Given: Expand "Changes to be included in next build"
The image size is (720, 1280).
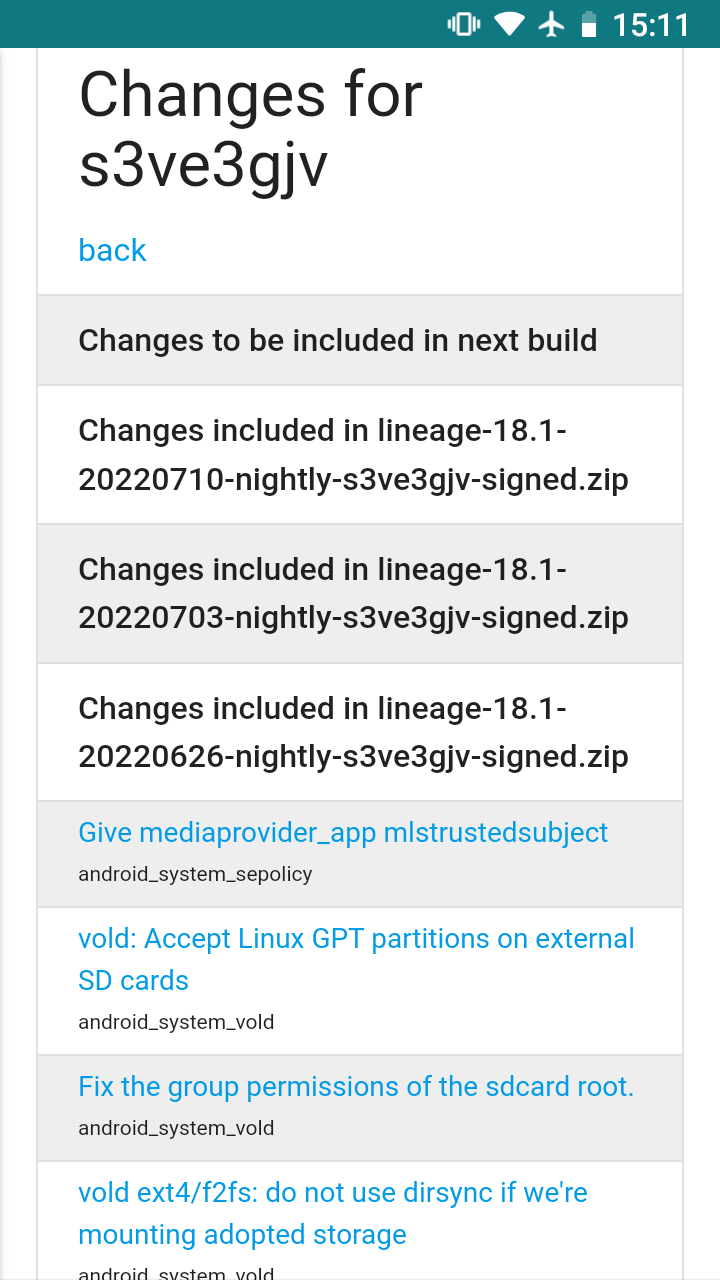Looking at the screenshot, I should coord(337,341).
